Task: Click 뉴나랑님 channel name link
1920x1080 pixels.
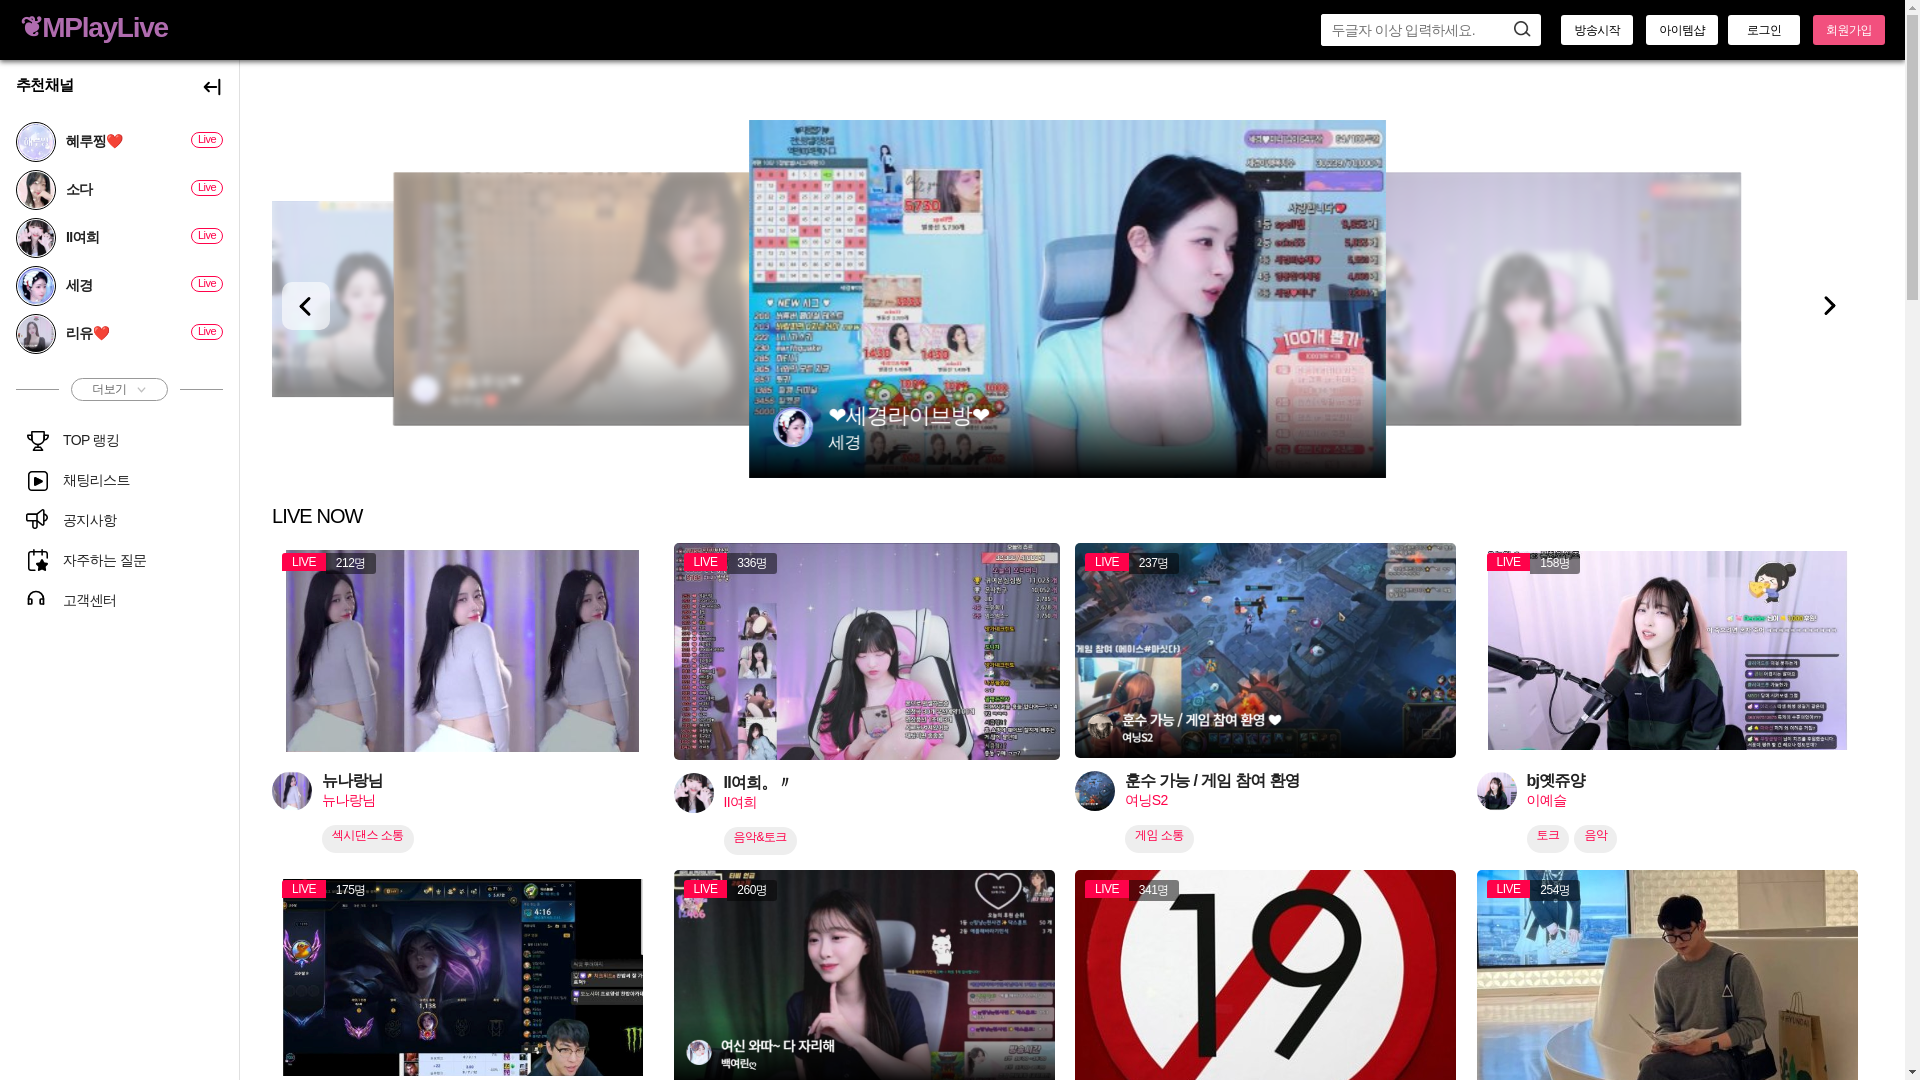Action: [x=348, y=801]
